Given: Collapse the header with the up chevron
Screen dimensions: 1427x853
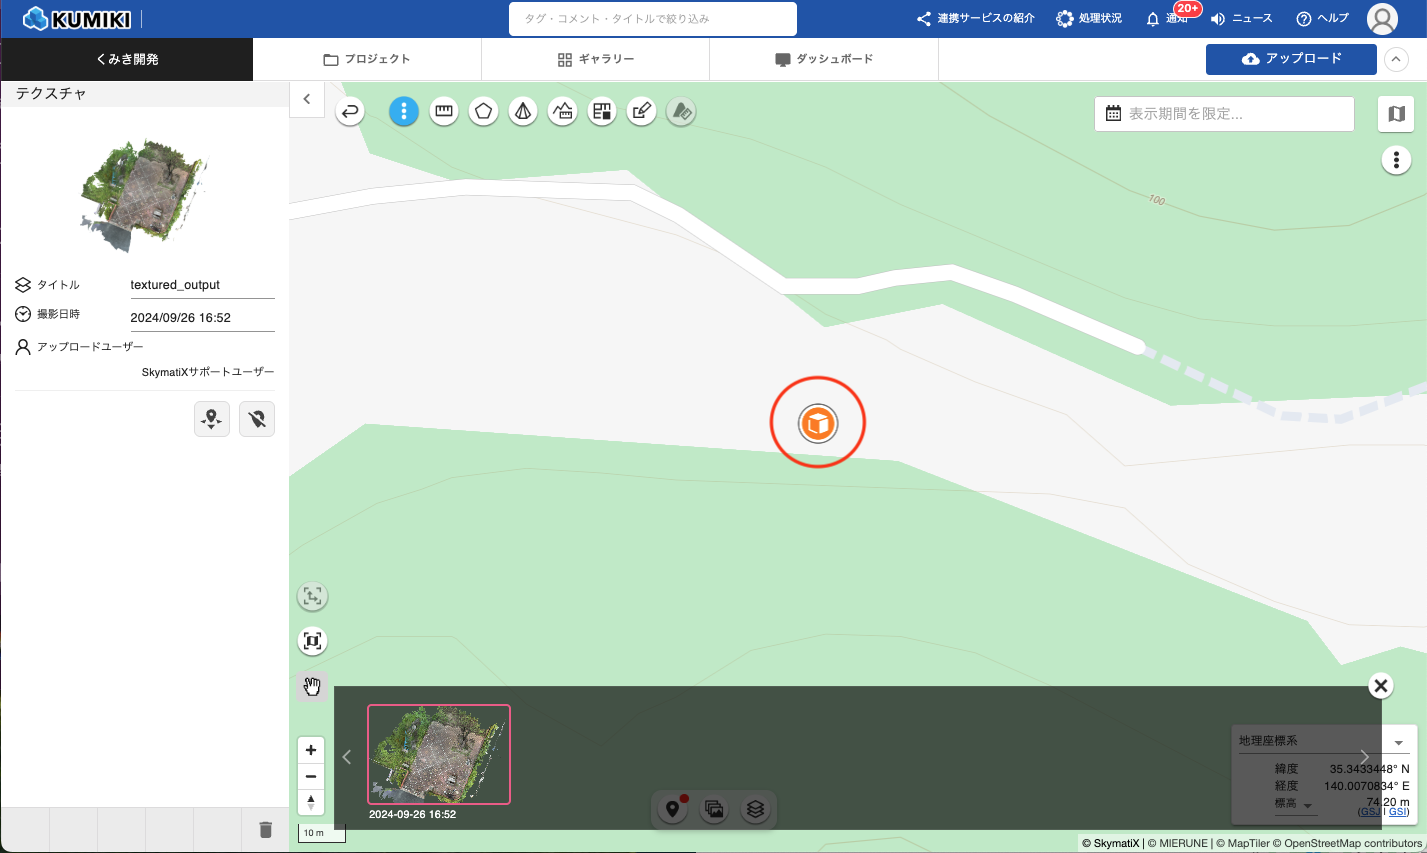Looking at the screenshot, I should [1396, 60].
